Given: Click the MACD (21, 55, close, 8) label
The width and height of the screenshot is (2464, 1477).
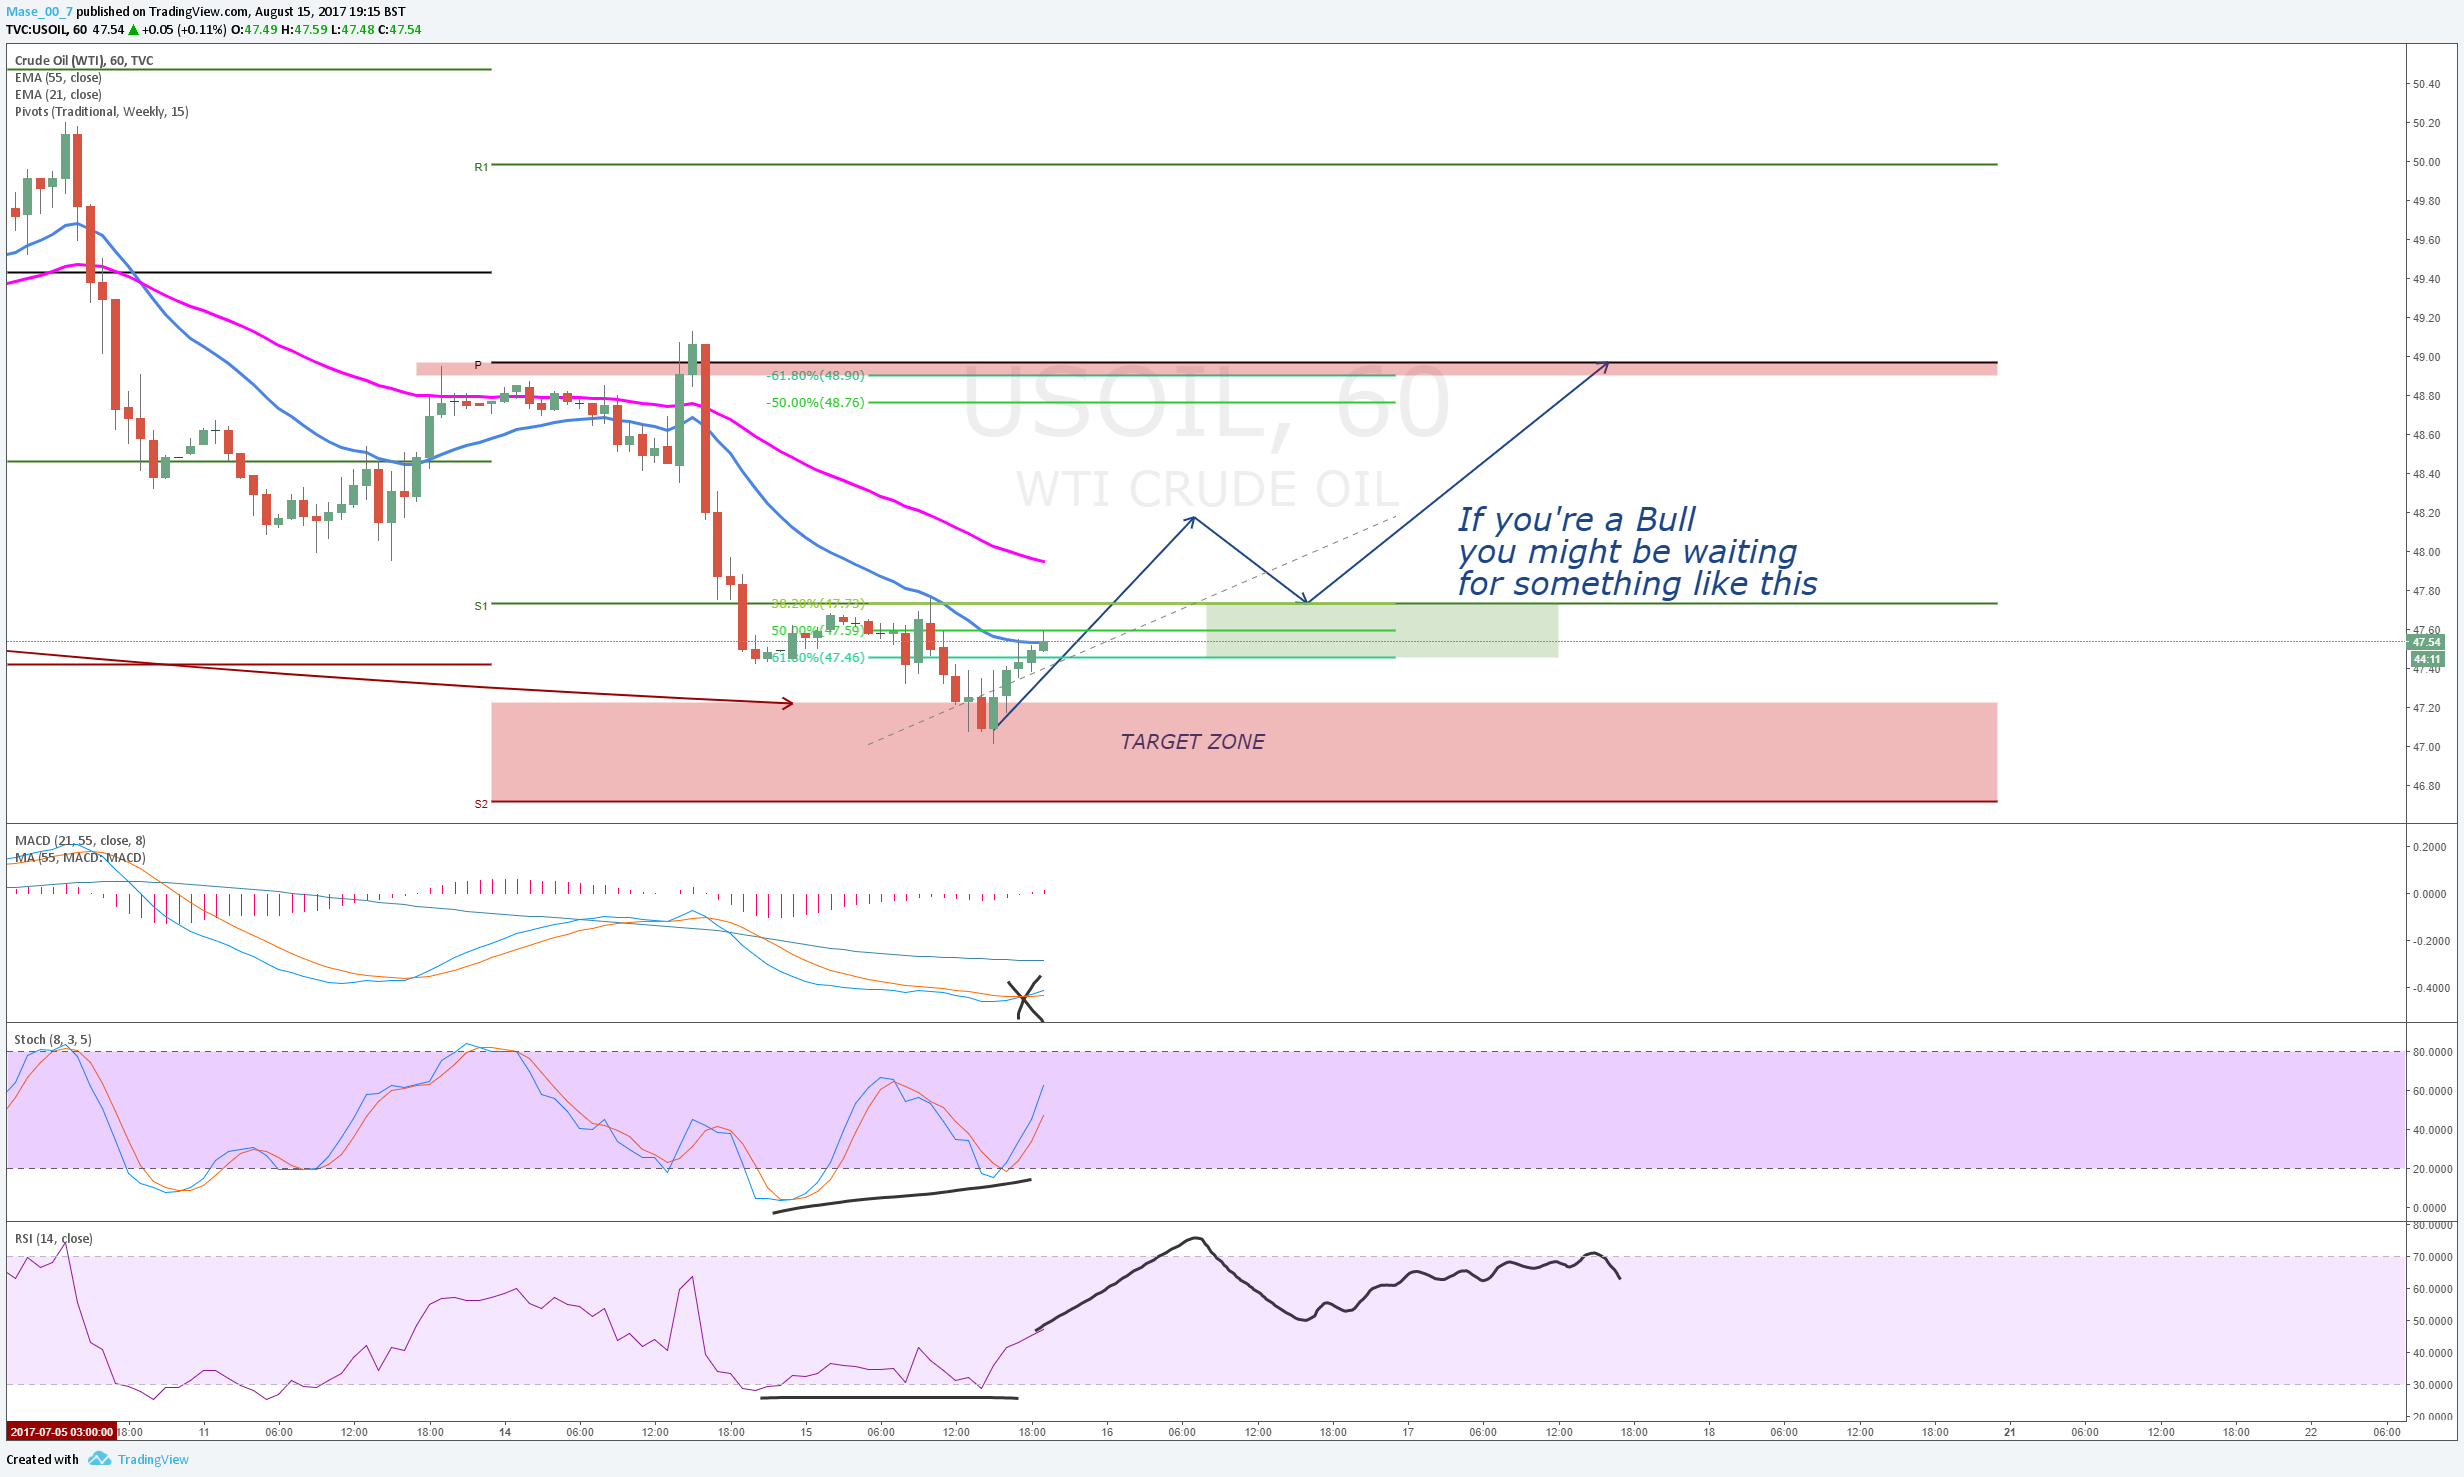Looking at the screenshot, I should point(80,840).
